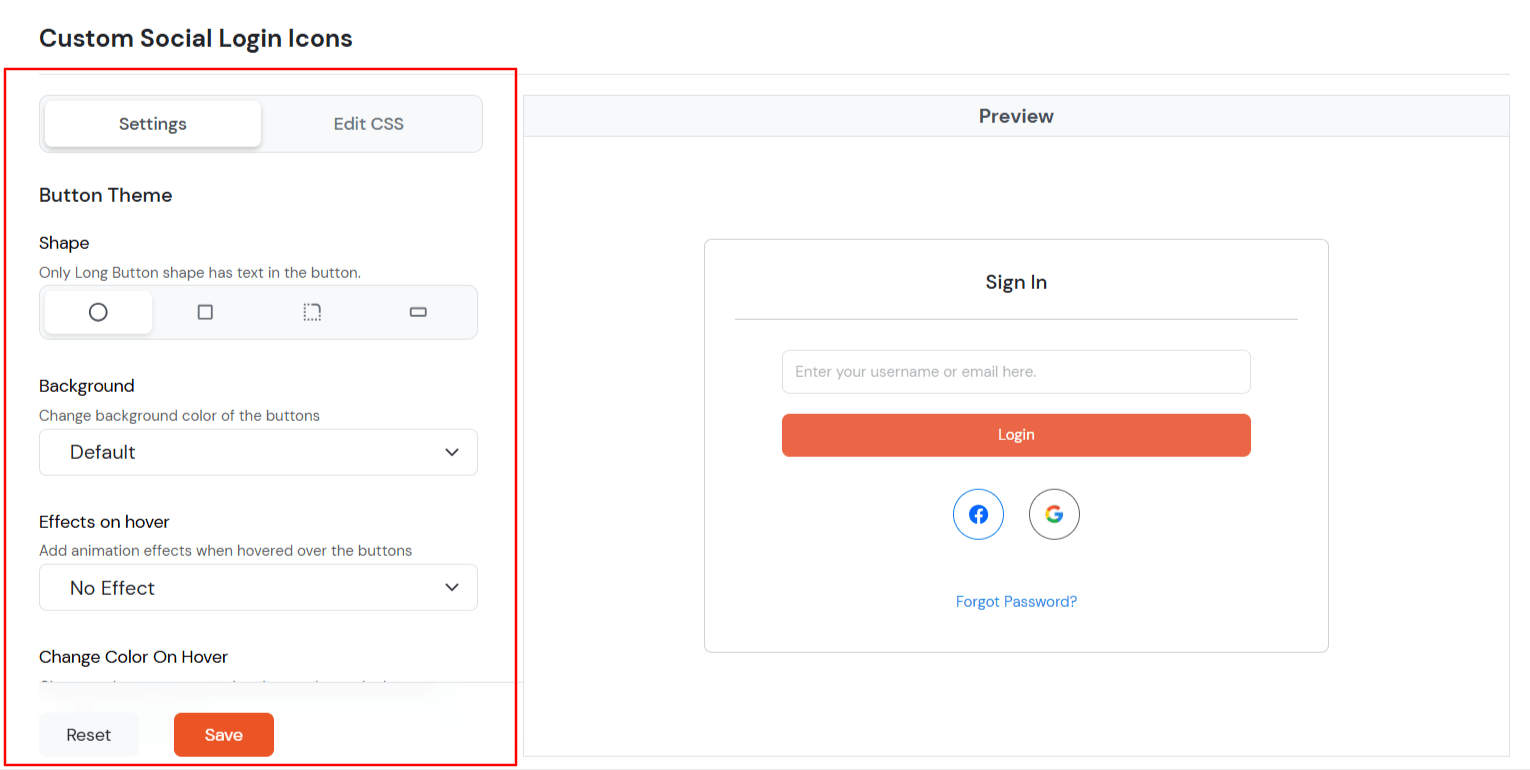Image resolution: width=1530 pixels, height=770 pixels.
Task: Click the Sign In heading in preview
Action: (x=1016, y=282)
